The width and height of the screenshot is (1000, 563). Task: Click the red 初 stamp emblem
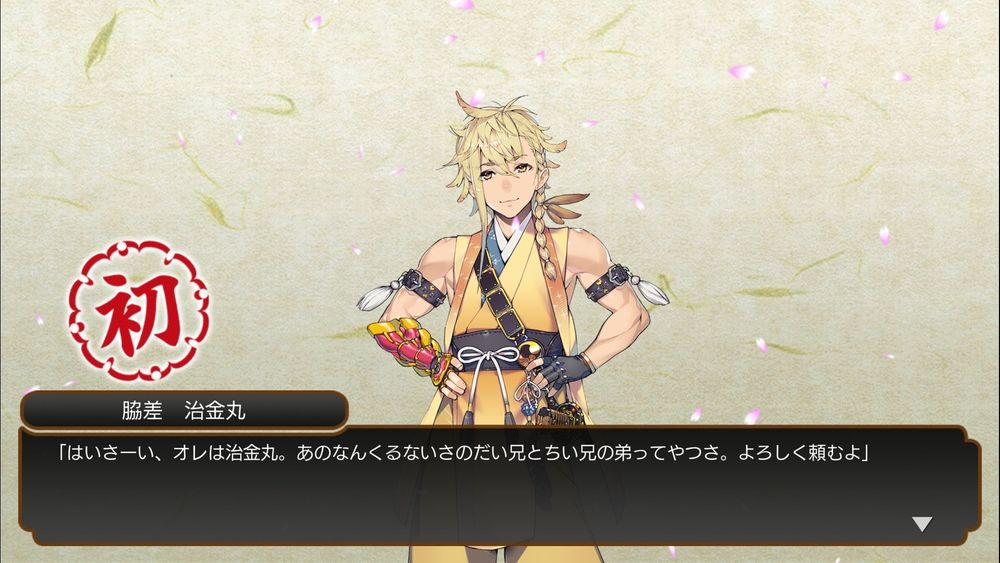point(139,311)
